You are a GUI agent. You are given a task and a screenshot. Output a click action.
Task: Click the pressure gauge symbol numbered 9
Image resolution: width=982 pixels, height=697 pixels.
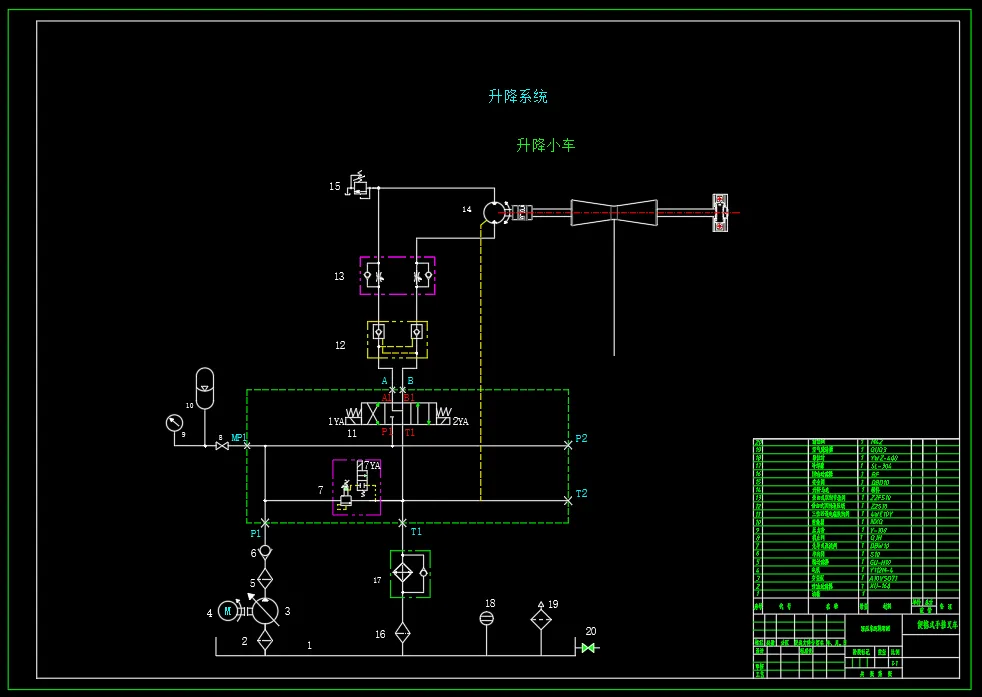tap(174, 423)
